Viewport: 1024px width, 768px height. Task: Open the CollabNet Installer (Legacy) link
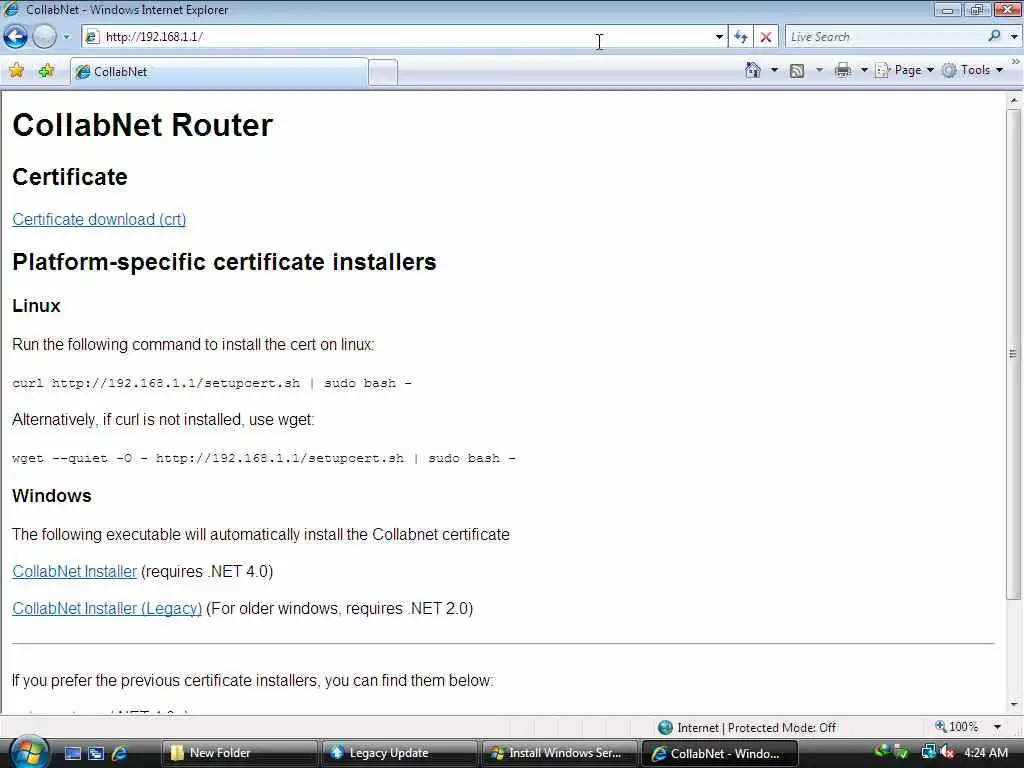pos(107,608)
